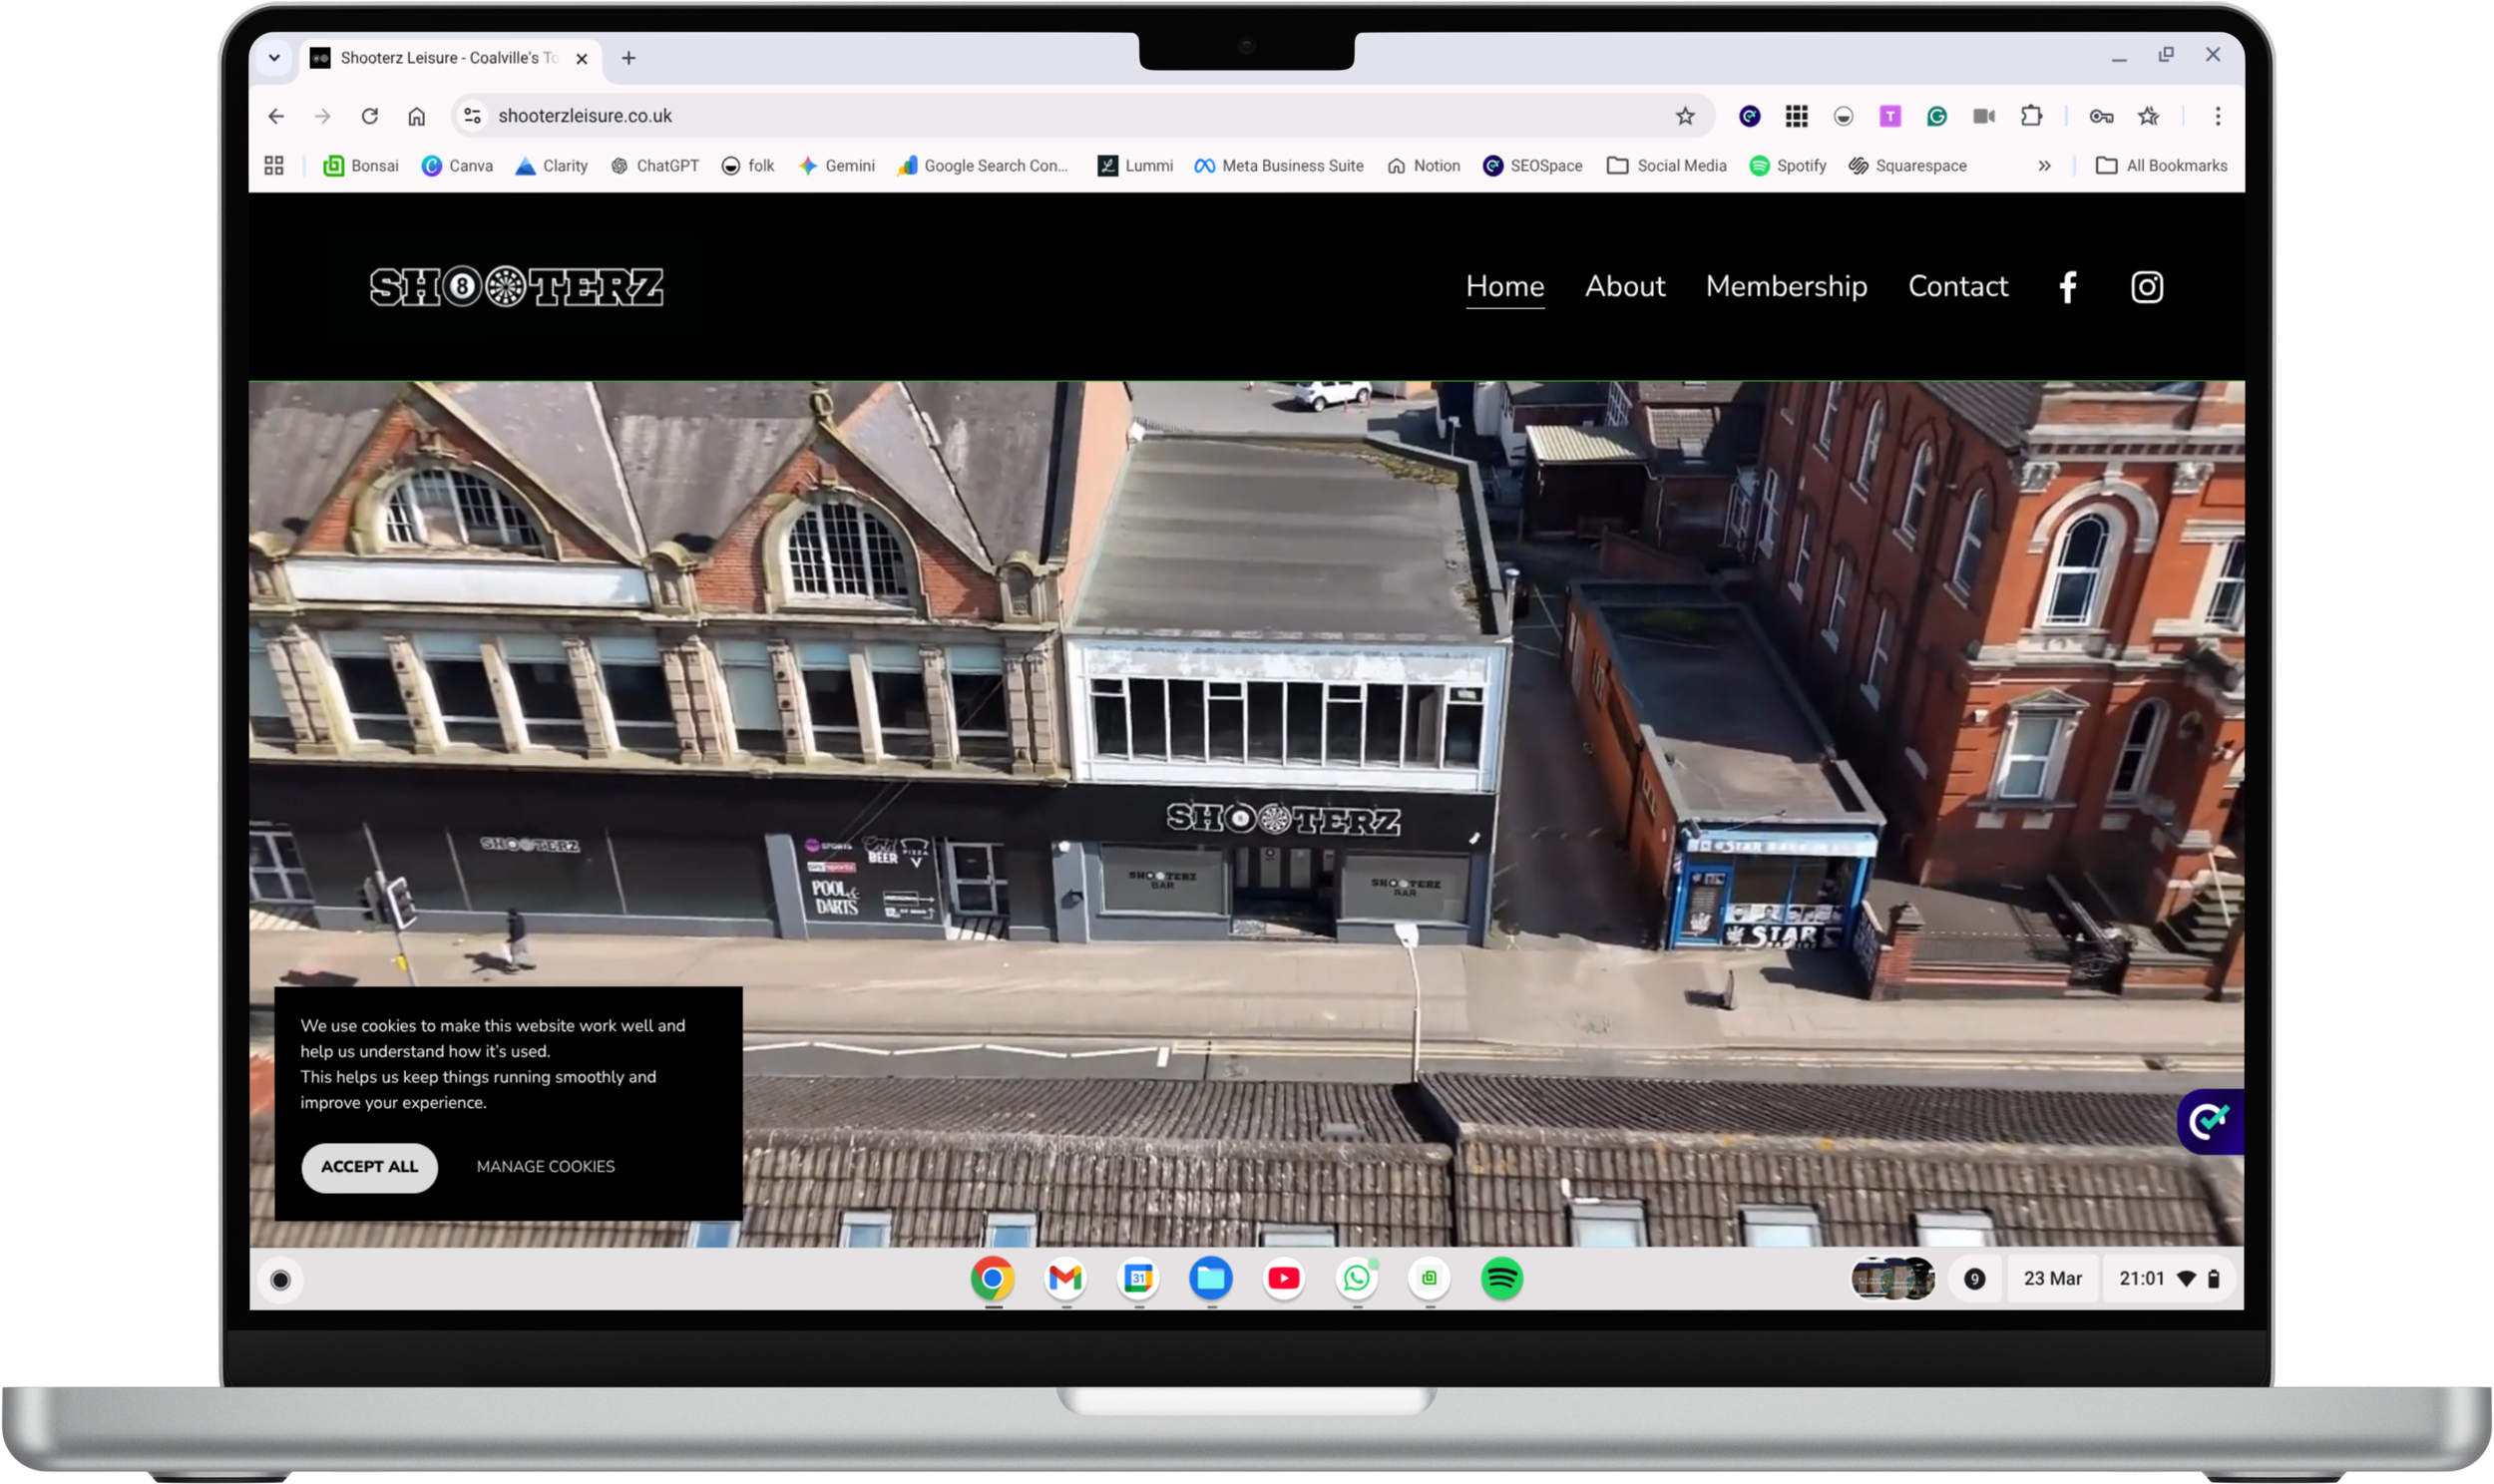
Task: Go to the Membership page
Action: click(1786, 286)
